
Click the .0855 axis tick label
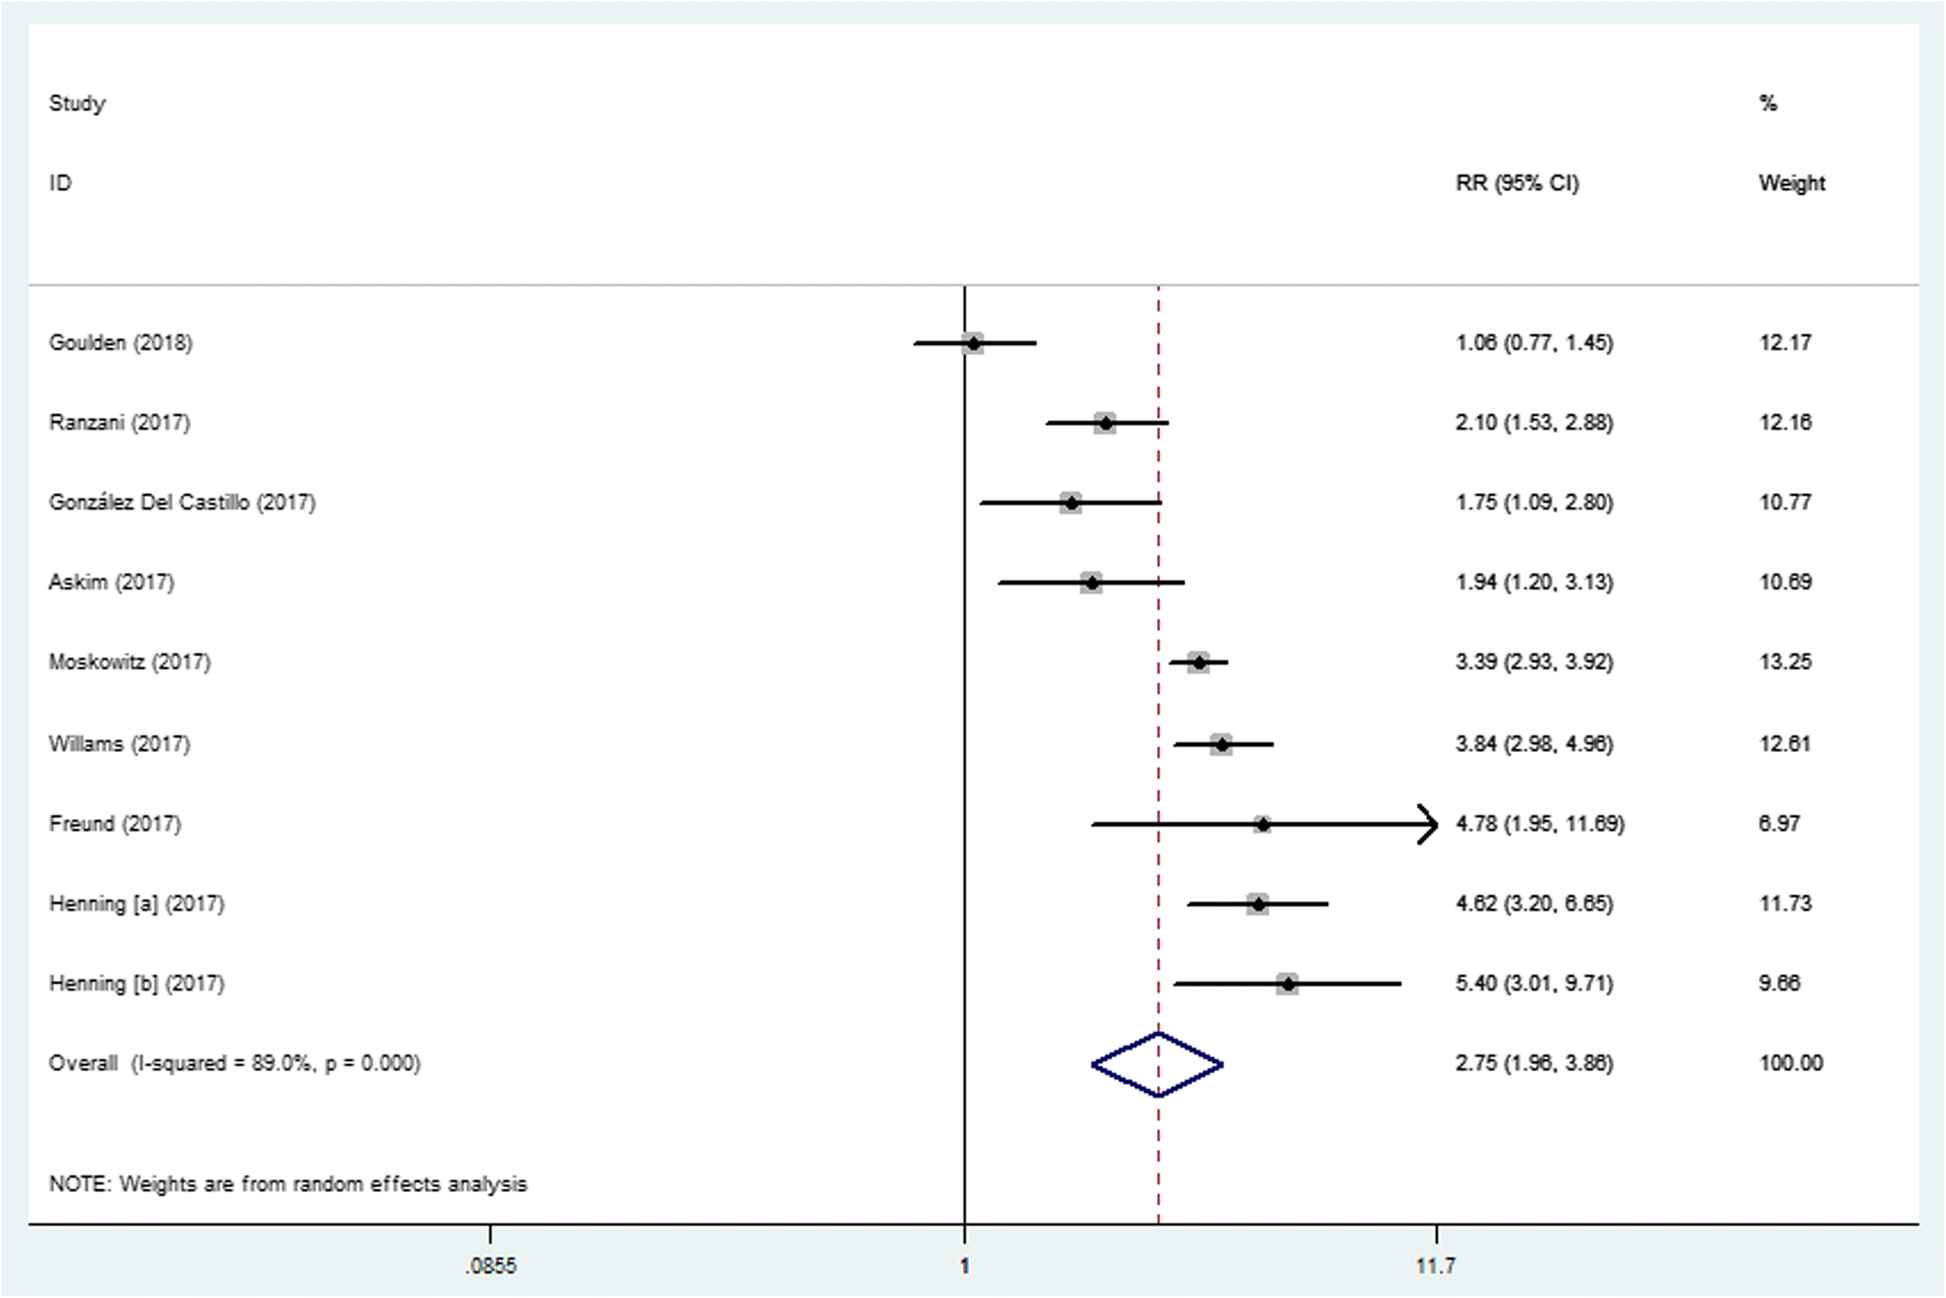coord(490,1267)
